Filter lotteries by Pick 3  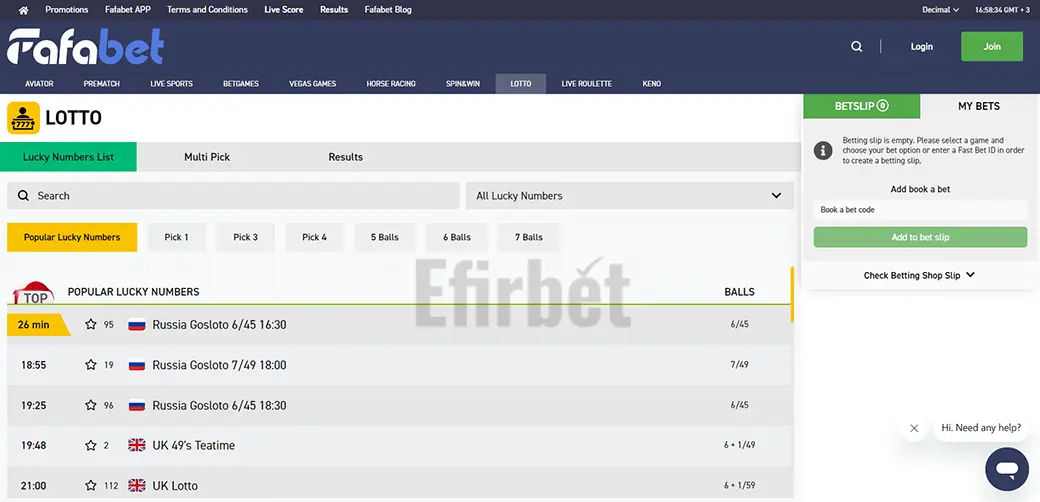pyautogui.click(x=245, y=237)
